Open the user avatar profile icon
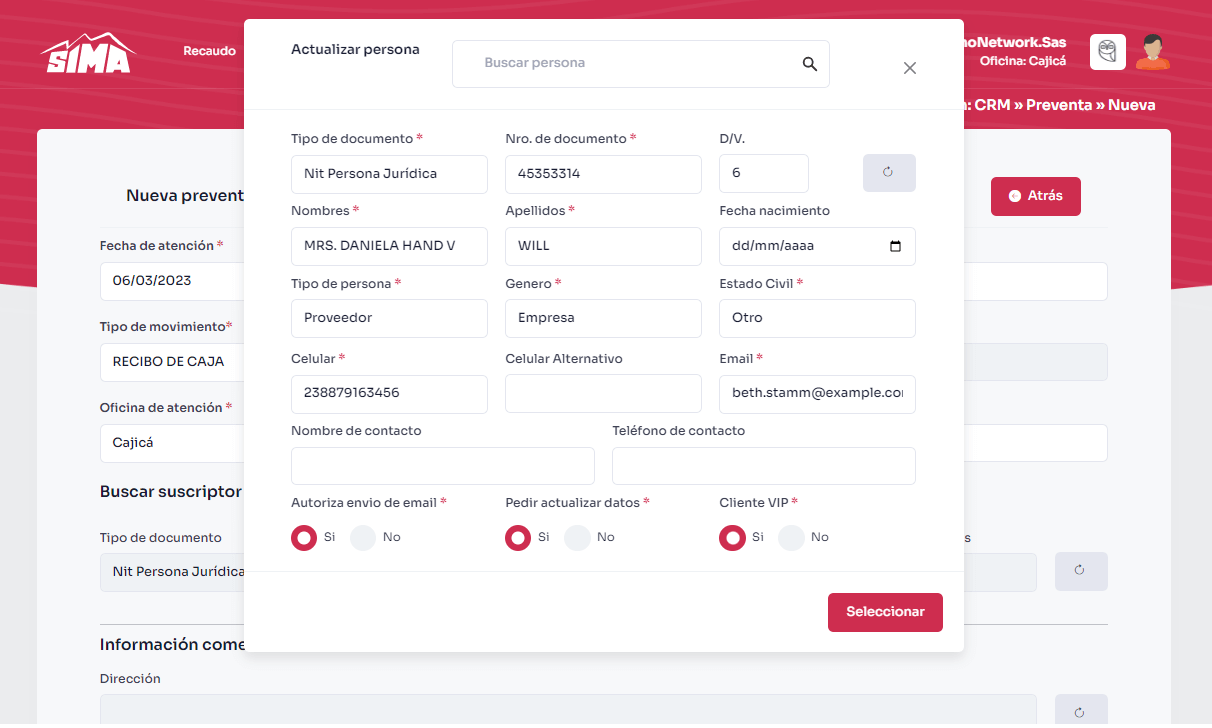 (1152, 52)
